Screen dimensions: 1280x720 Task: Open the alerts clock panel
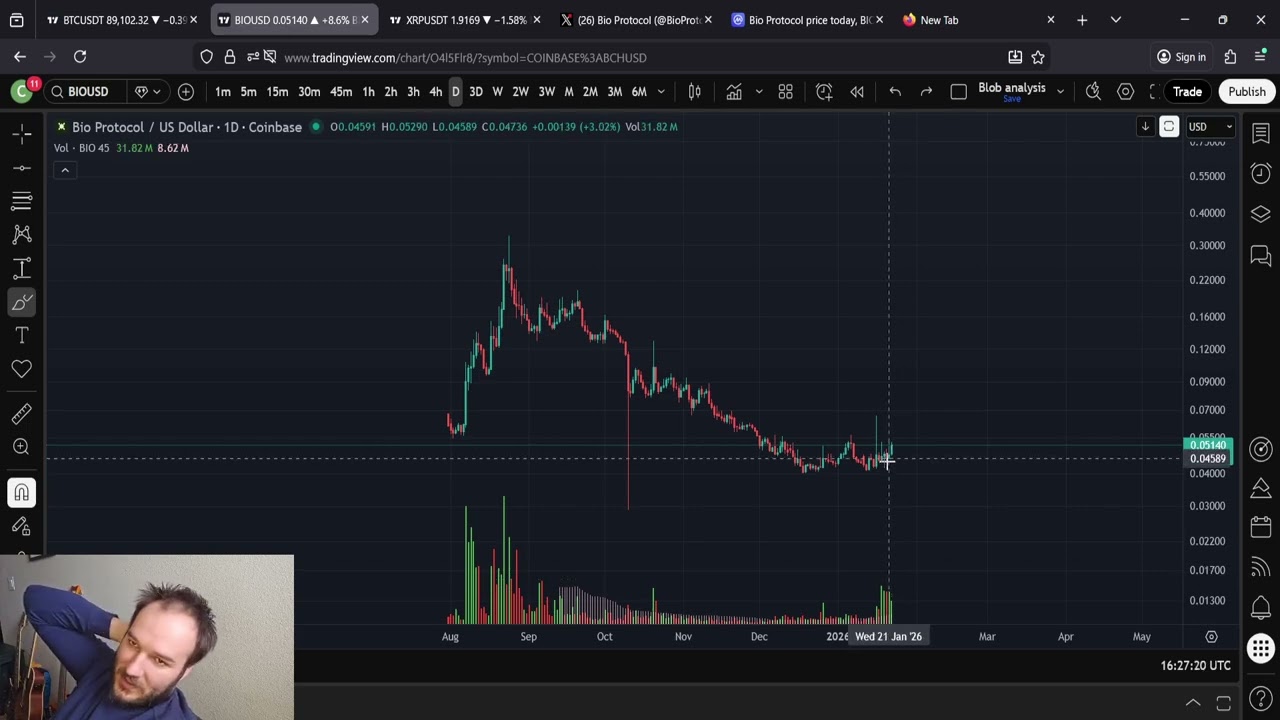coord(1260,173)
